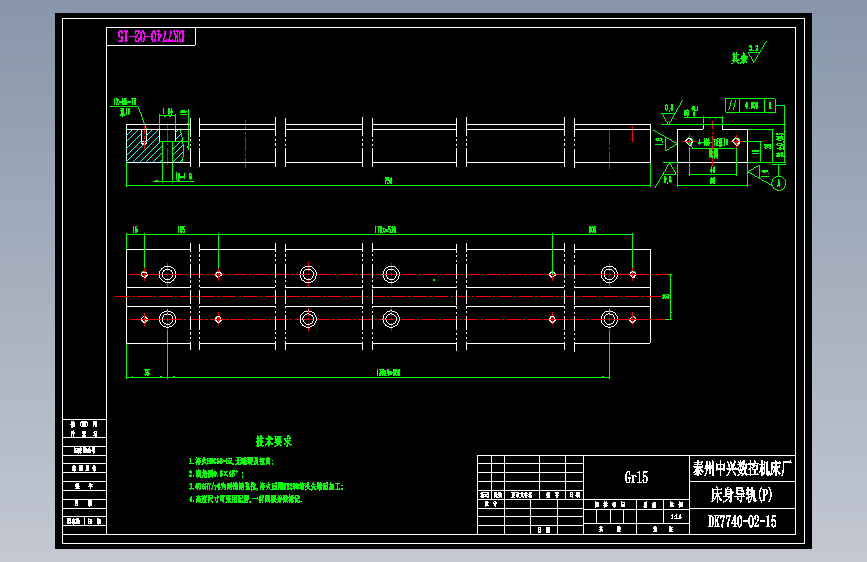The image size is (867, 562).
Task: Click technical requirement line 4
Action: [245, 499]
